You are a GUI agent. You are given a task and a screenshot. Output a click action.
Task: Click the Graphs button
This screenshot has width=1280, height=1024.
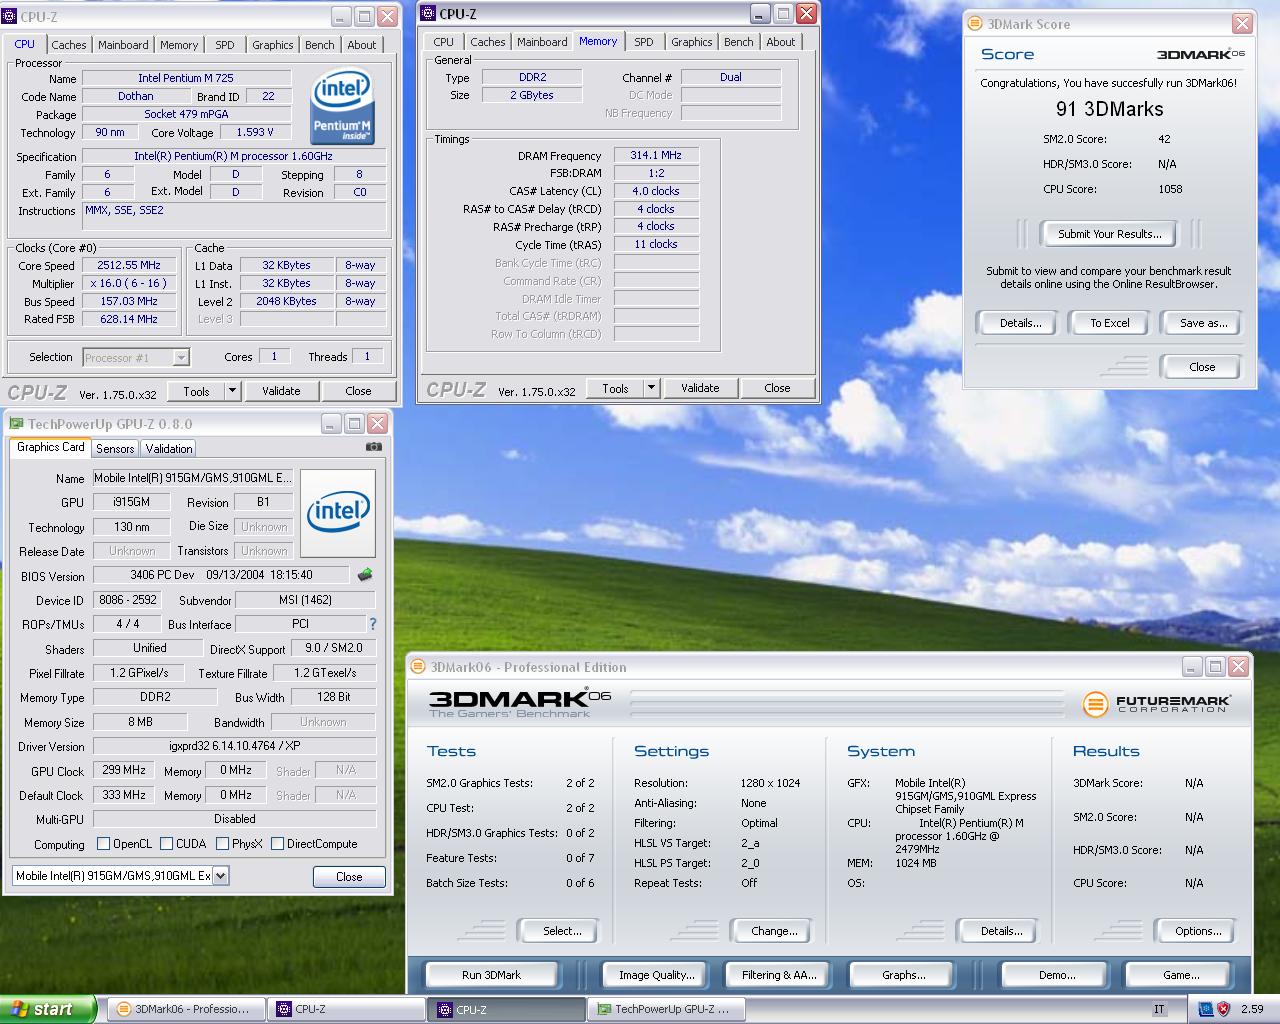coord(903,975)
